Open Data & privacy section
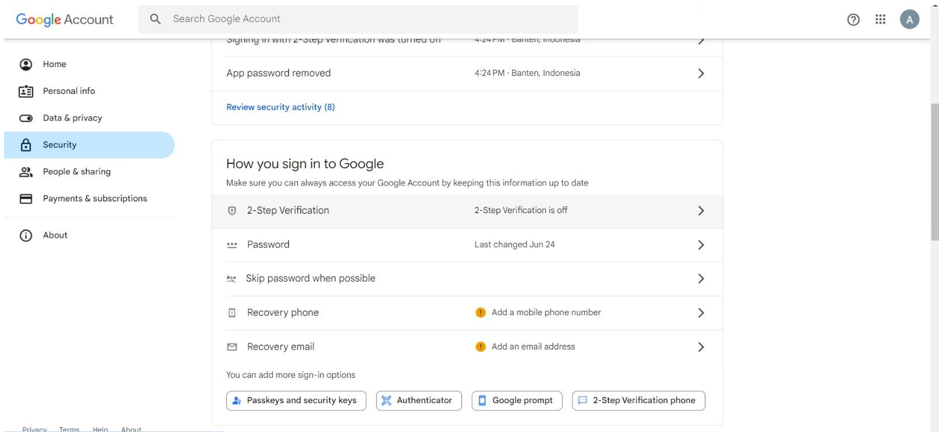The width and height of the screenshot is (939, 432). [89, 118]
